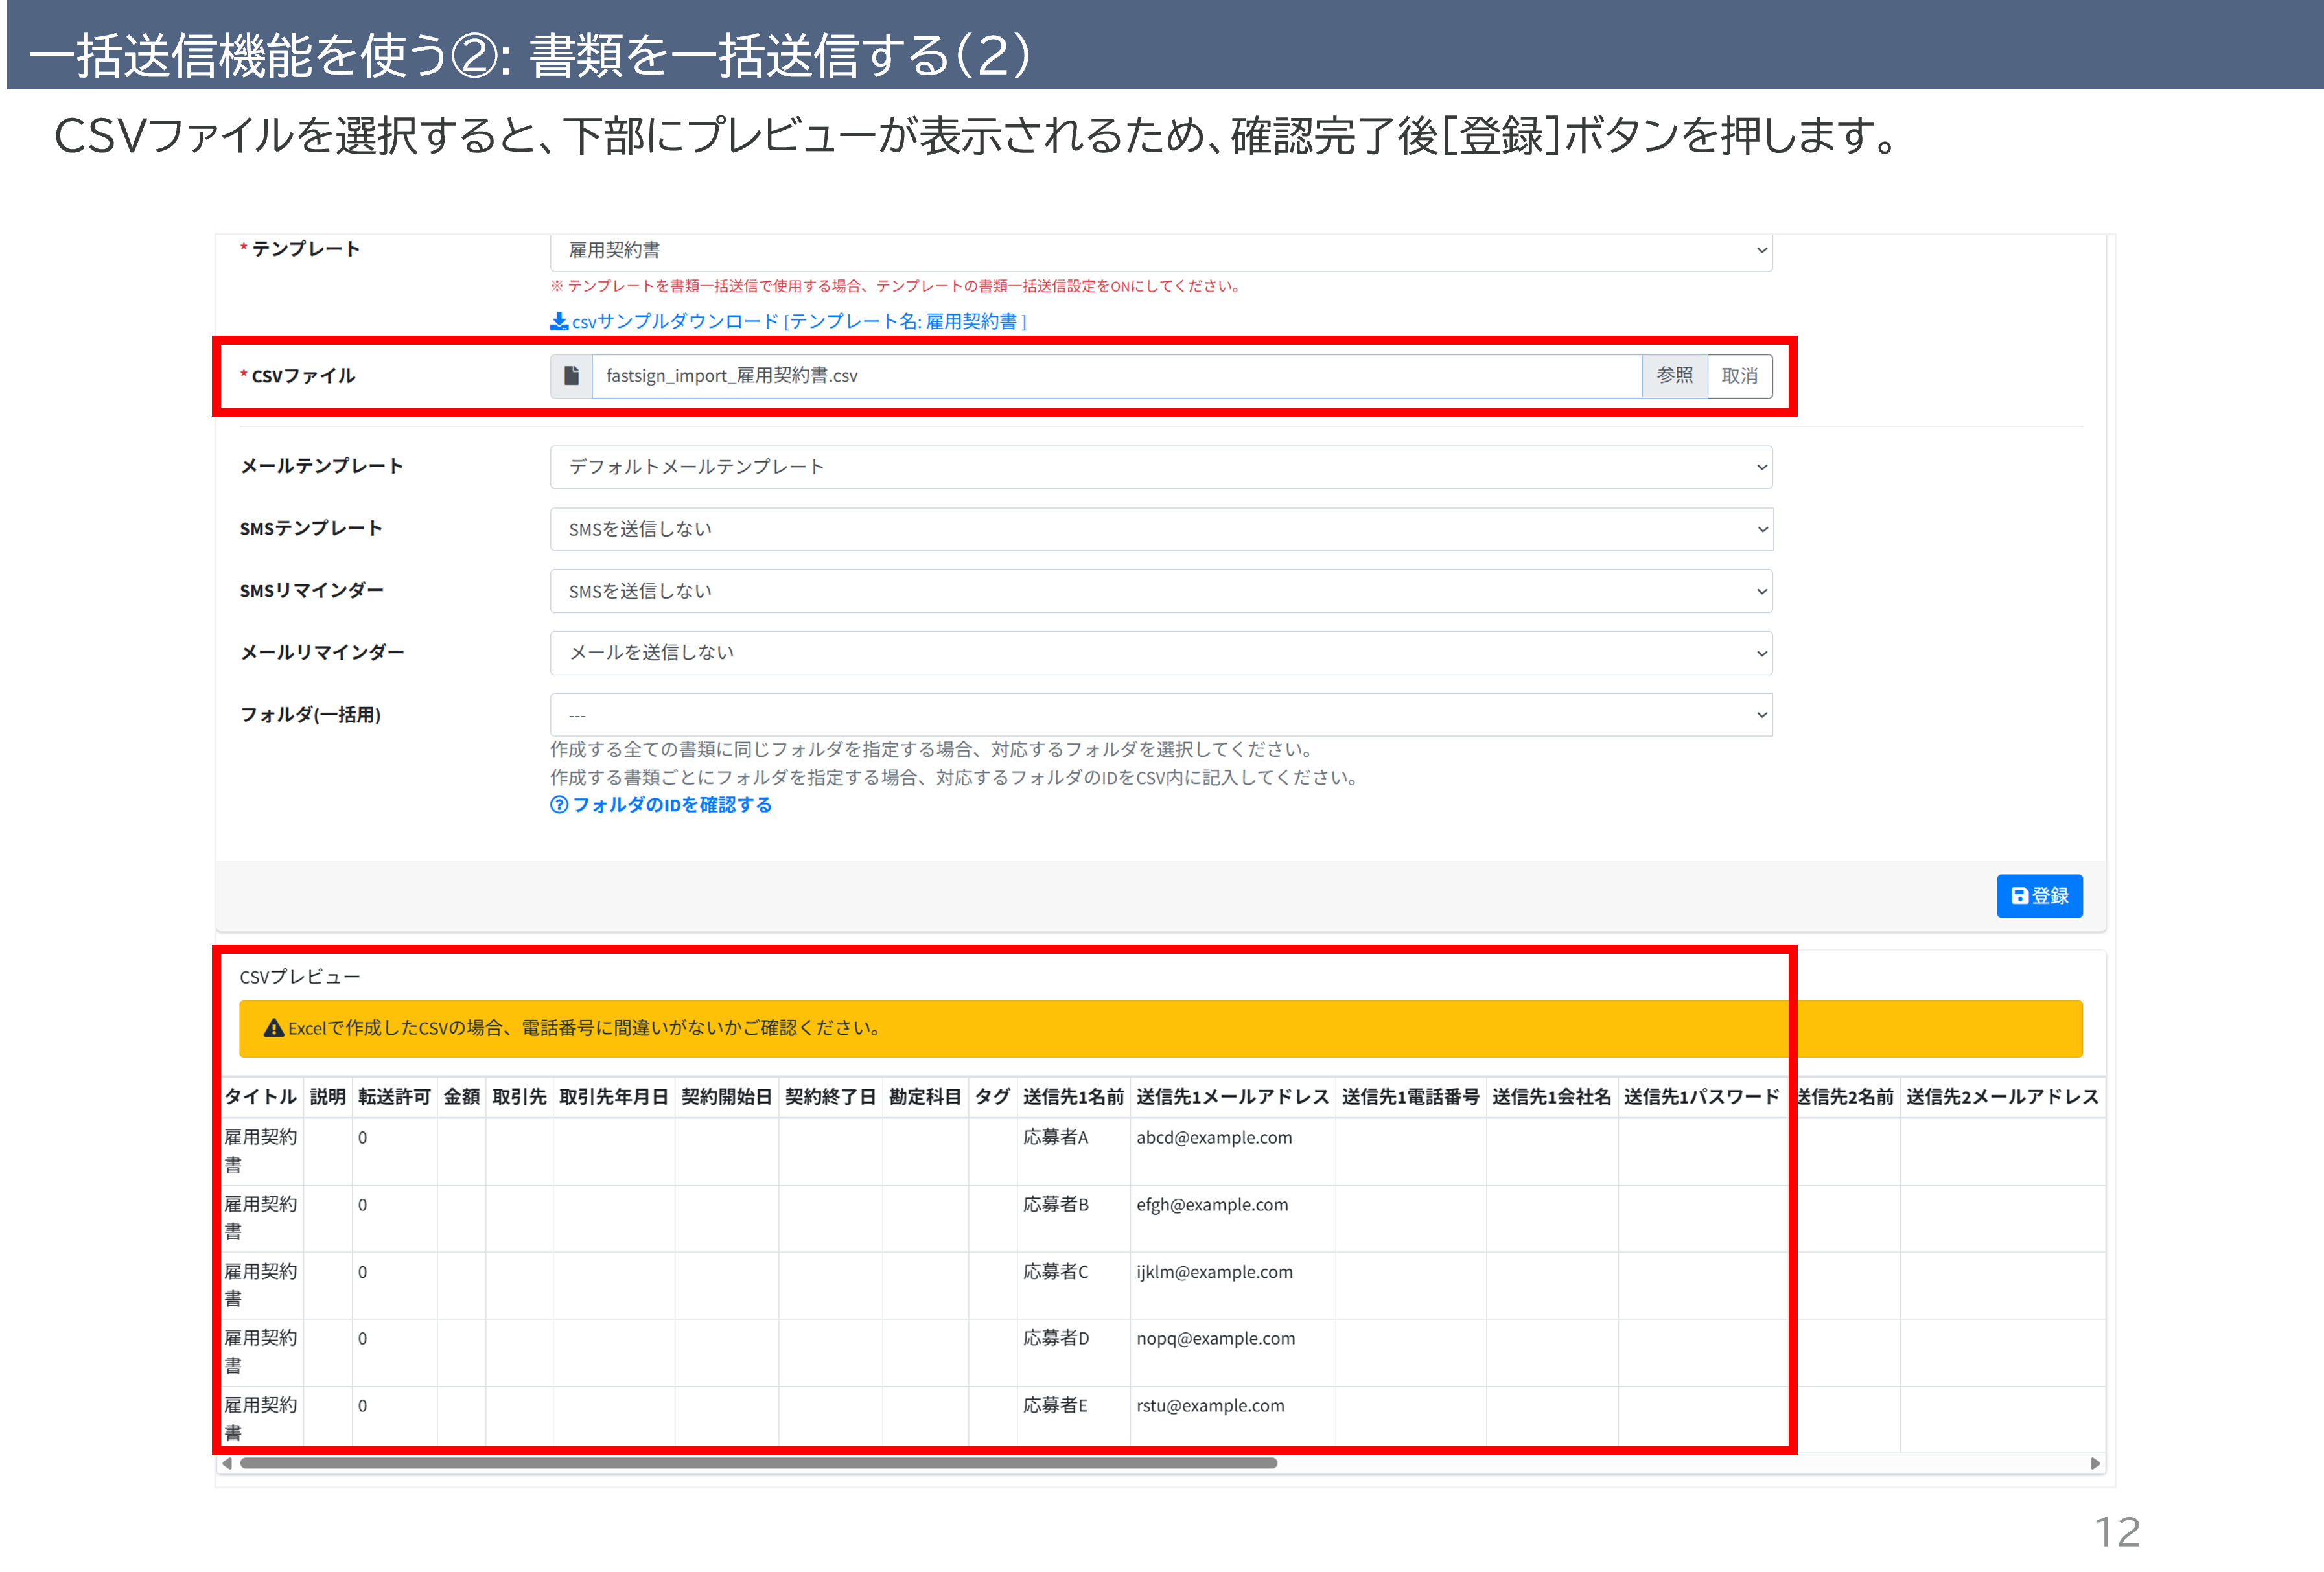Screen dimensions: 2324x1572
Task: Open the csvサンプルダウンロード link
Action: pos(798,321)
